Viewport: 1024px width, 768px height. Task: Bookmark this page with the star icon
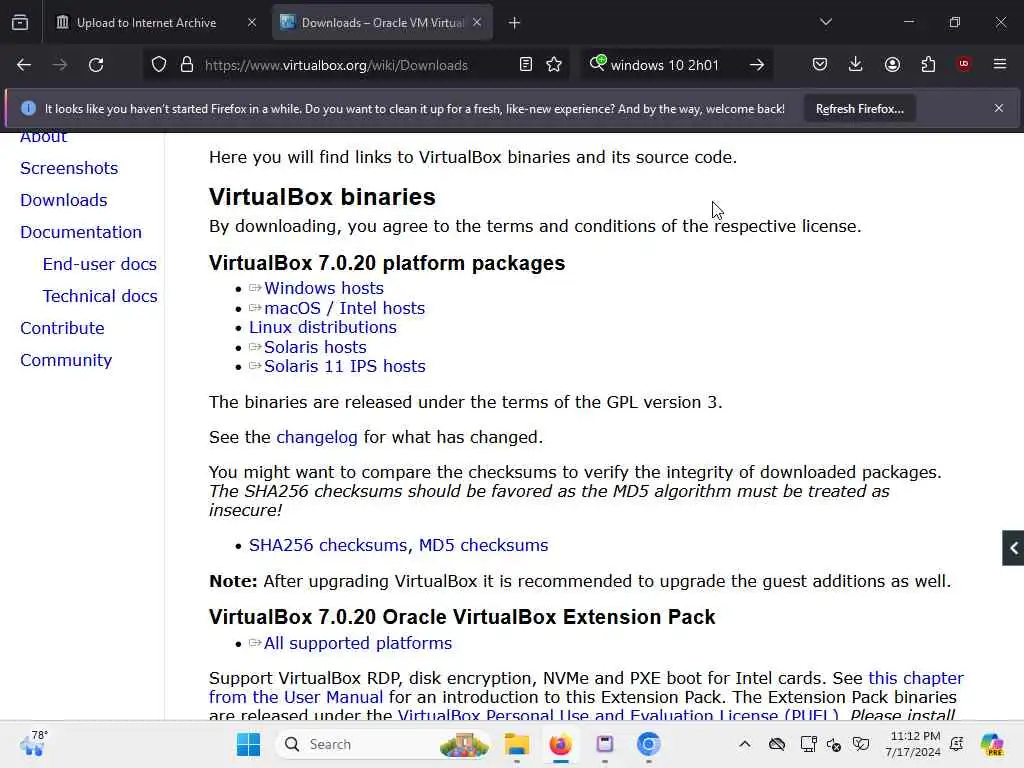coord(554,64)
